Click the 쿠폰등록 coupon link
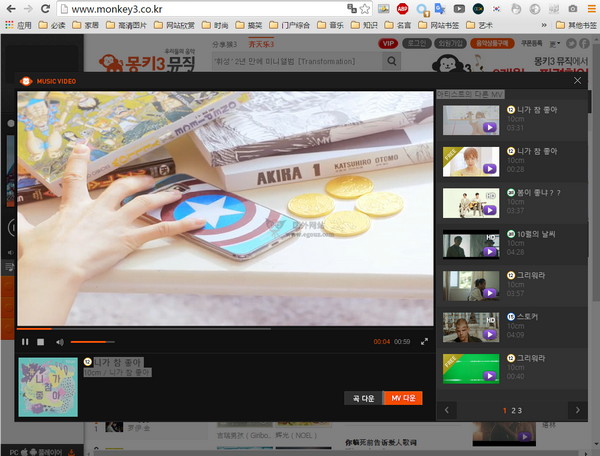The width and height of the screenshot is (600, 456). tap(532, 43)
